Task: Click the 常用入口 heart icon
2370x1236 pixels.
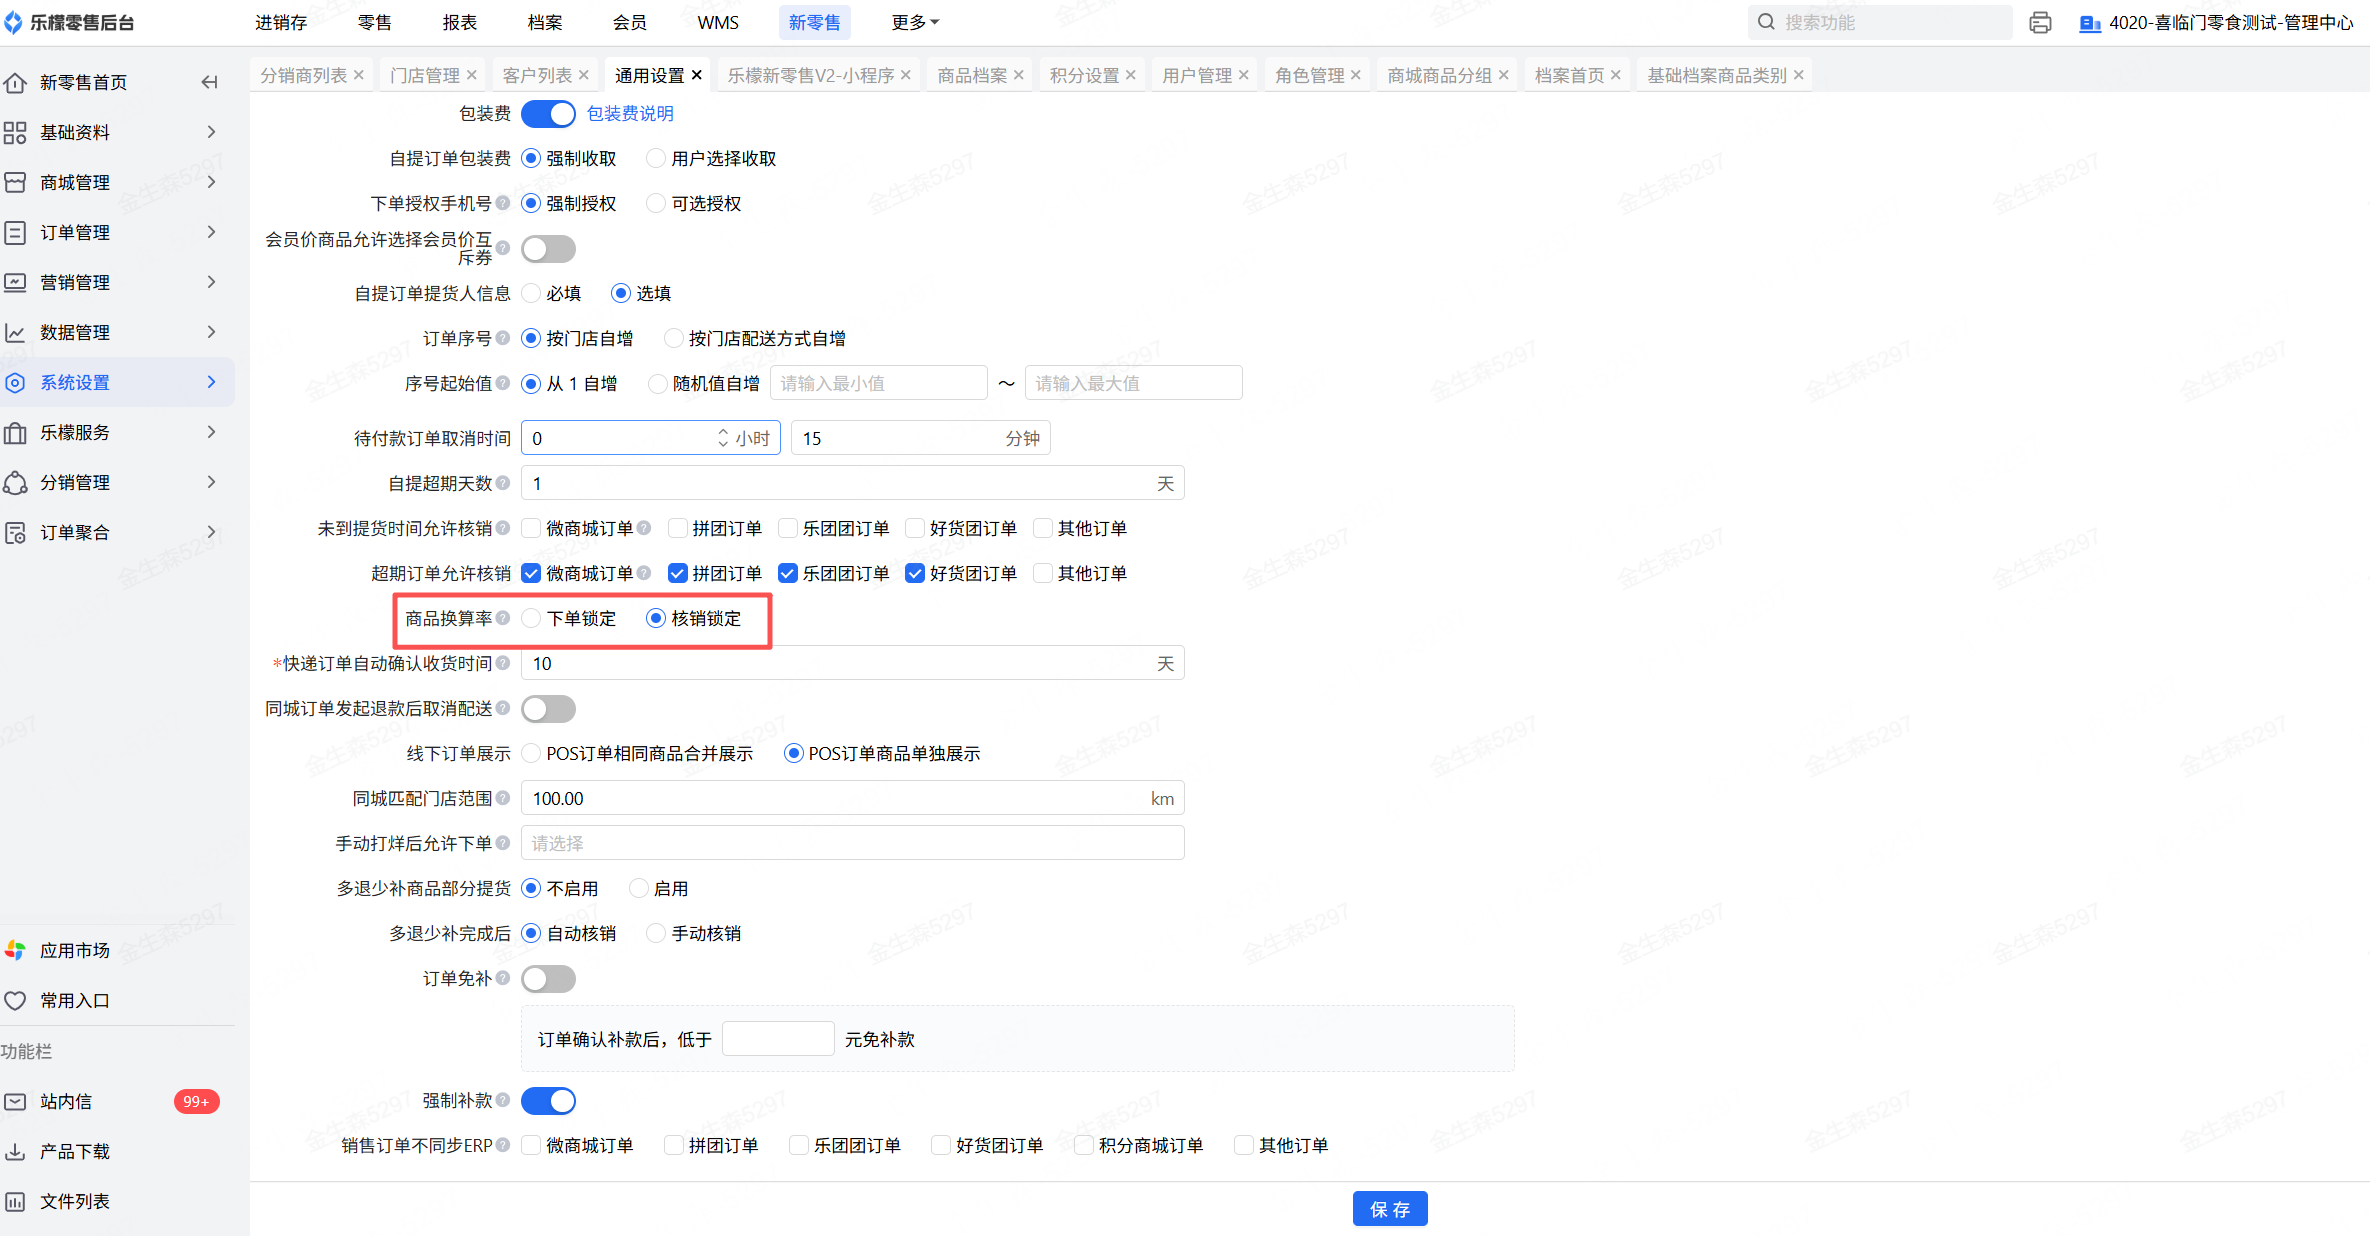Action: coord(15,1000)
